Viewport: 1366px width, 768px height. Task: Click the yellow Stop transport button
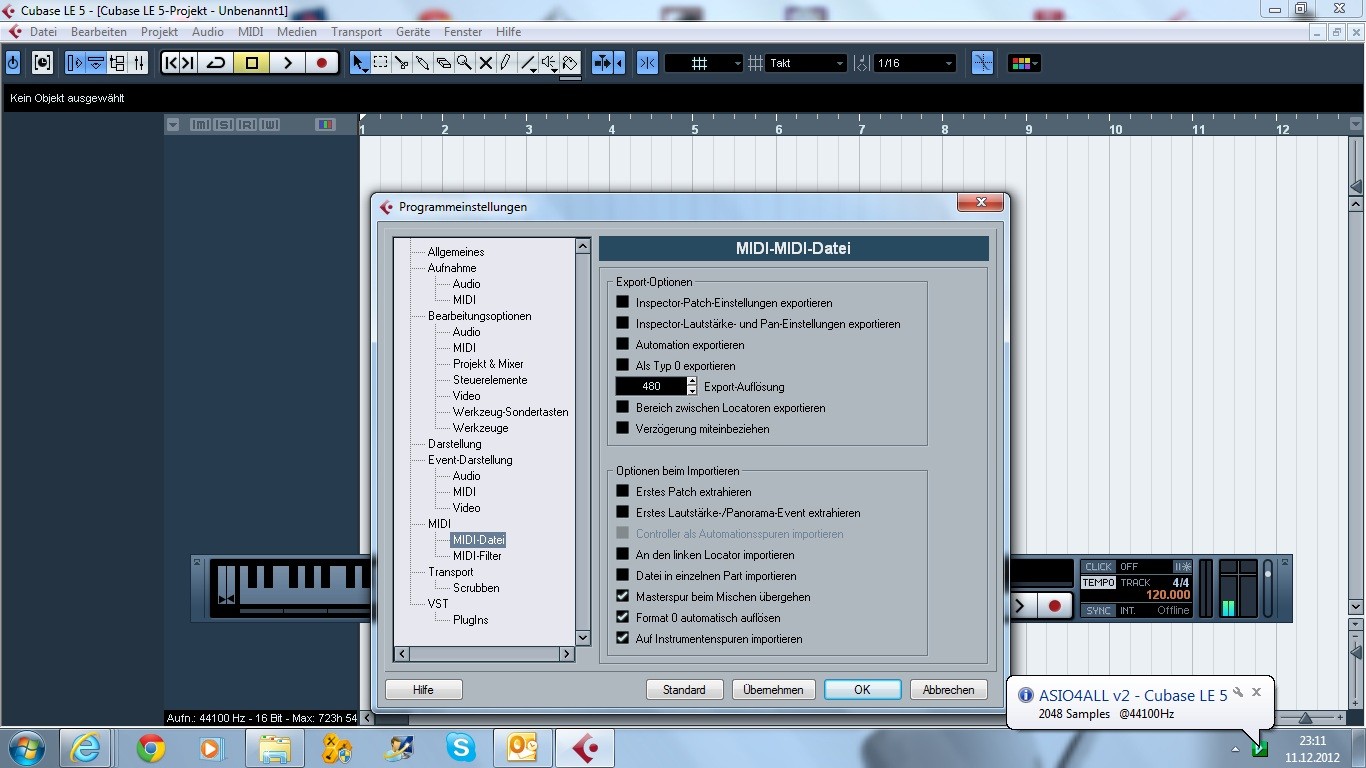(252, 63)
